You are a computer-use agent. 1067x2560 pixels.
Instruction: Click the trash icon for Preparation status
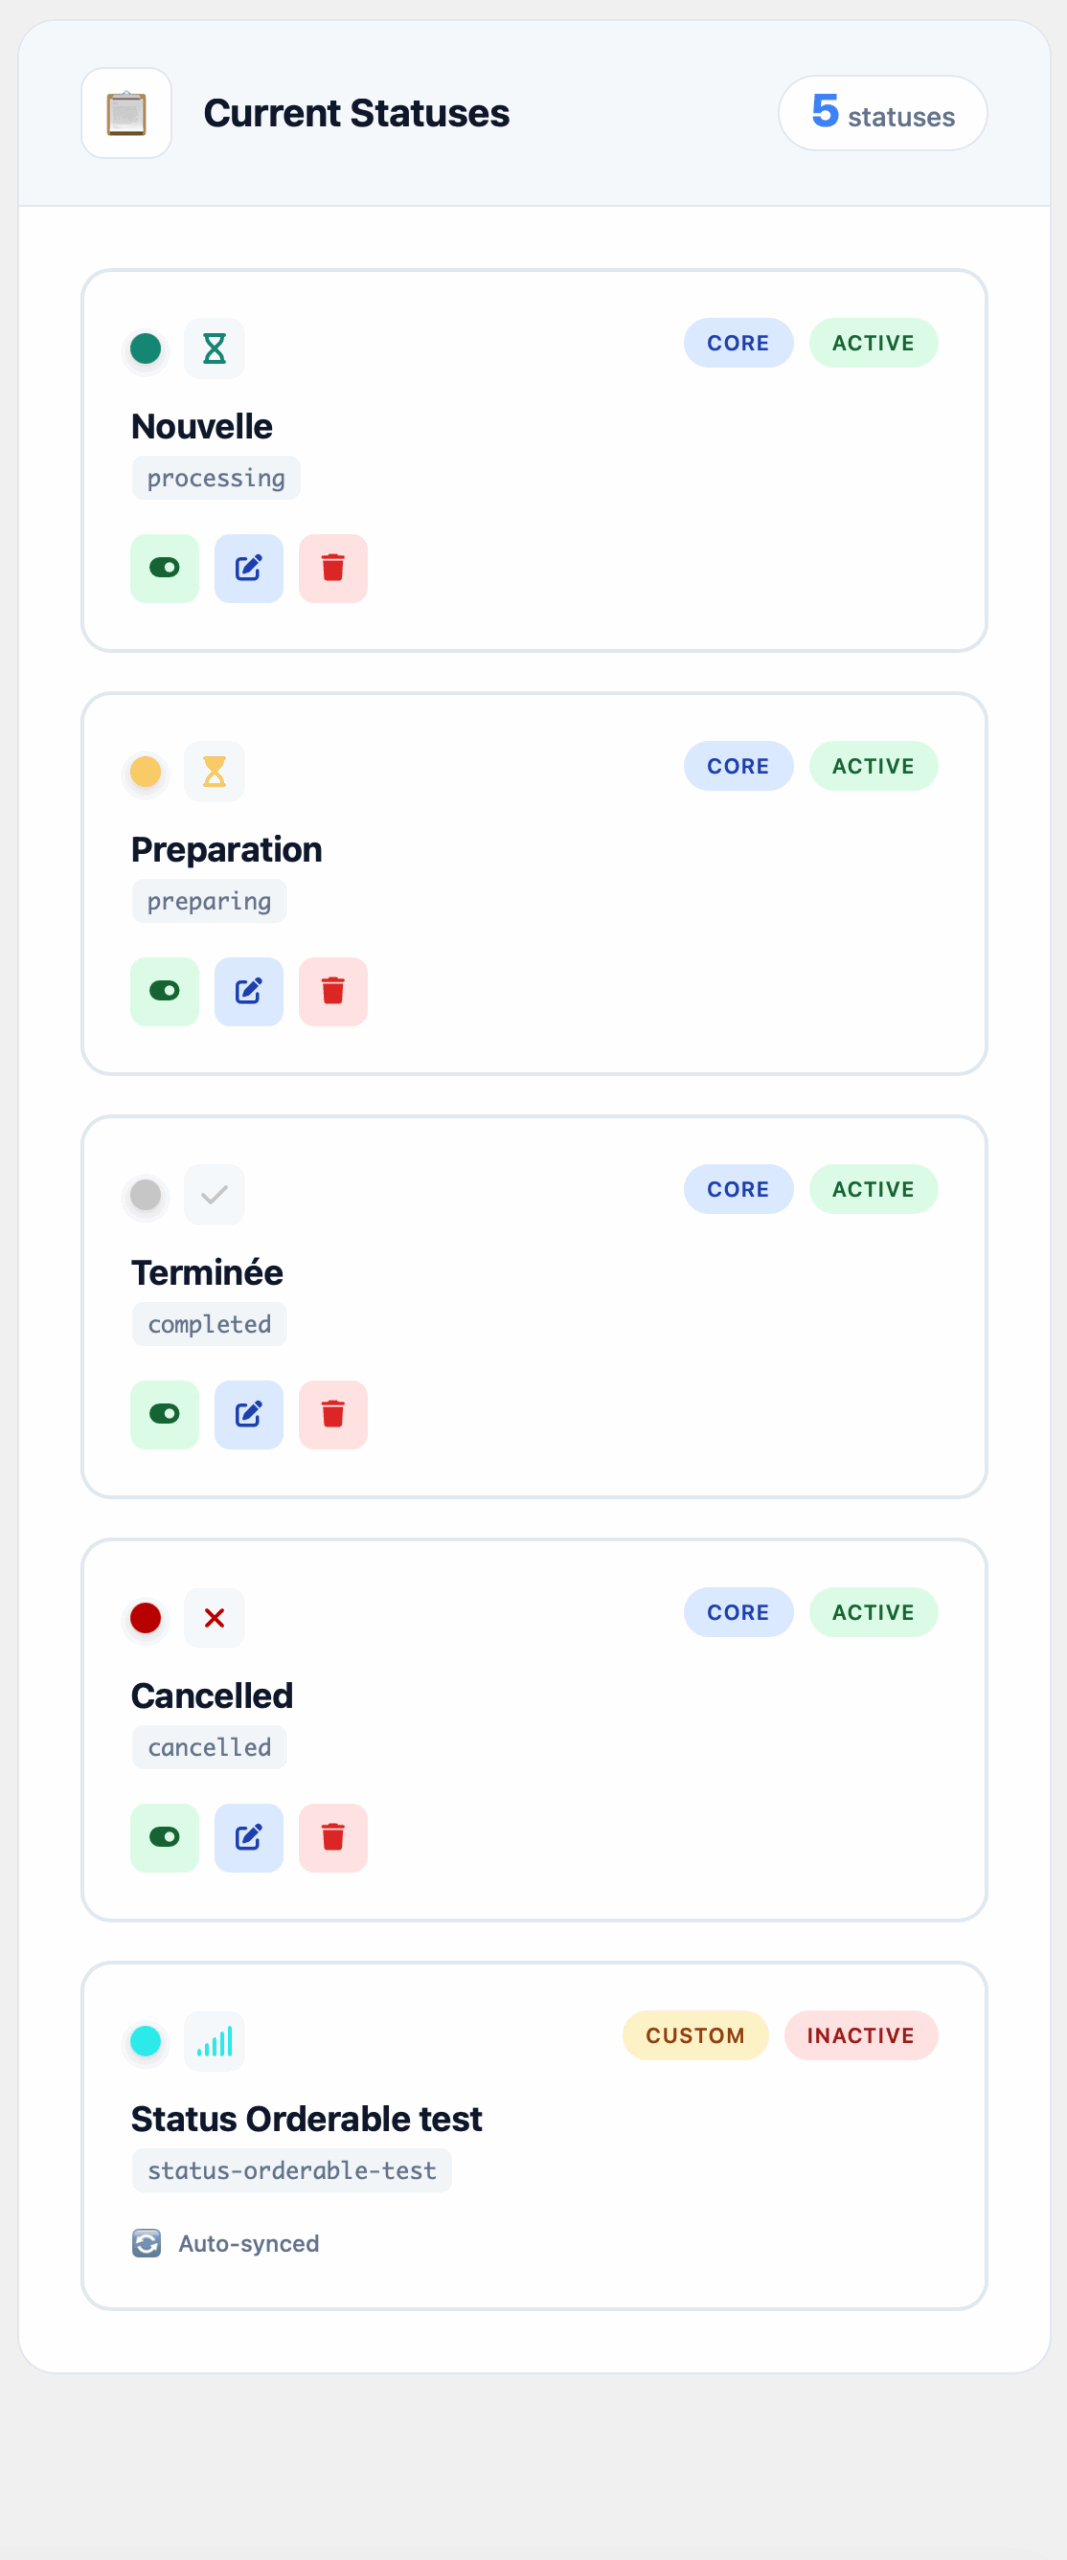coord(333,992)
